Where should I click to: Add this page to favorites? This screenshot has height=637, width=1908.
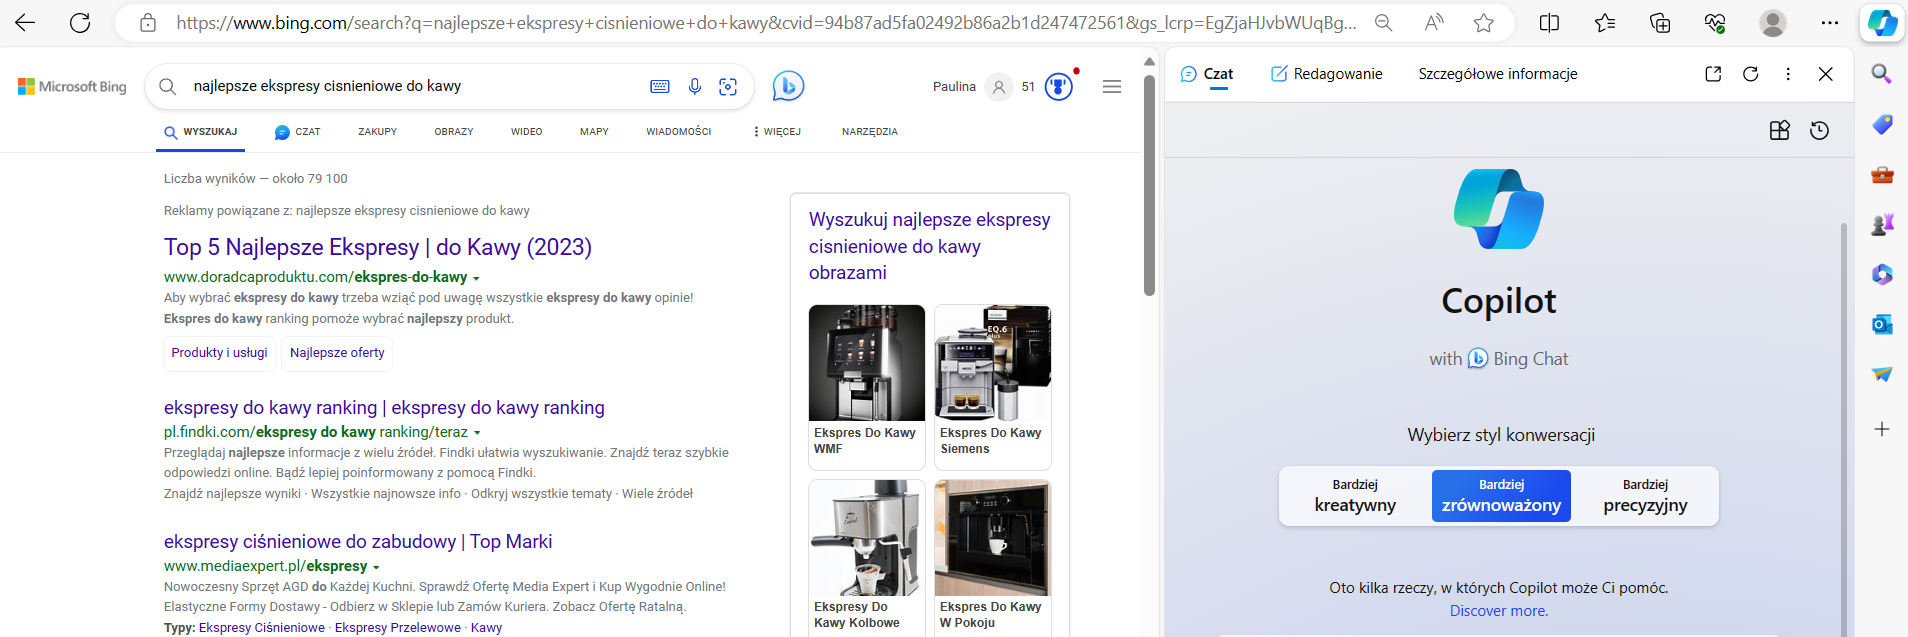(x=1484, y=23)
